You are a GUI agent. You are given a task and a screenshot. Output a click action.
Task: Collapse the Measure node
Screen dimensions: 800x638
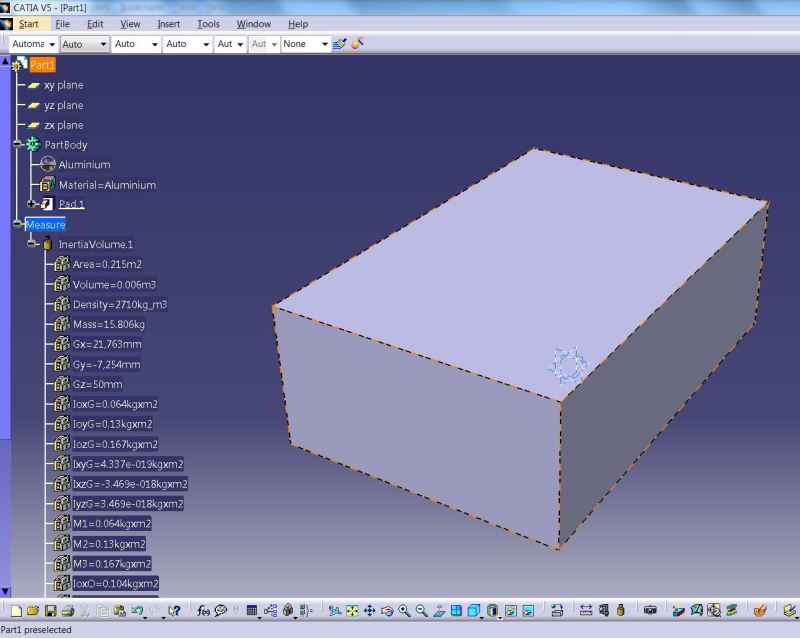[x=17, y=224]
